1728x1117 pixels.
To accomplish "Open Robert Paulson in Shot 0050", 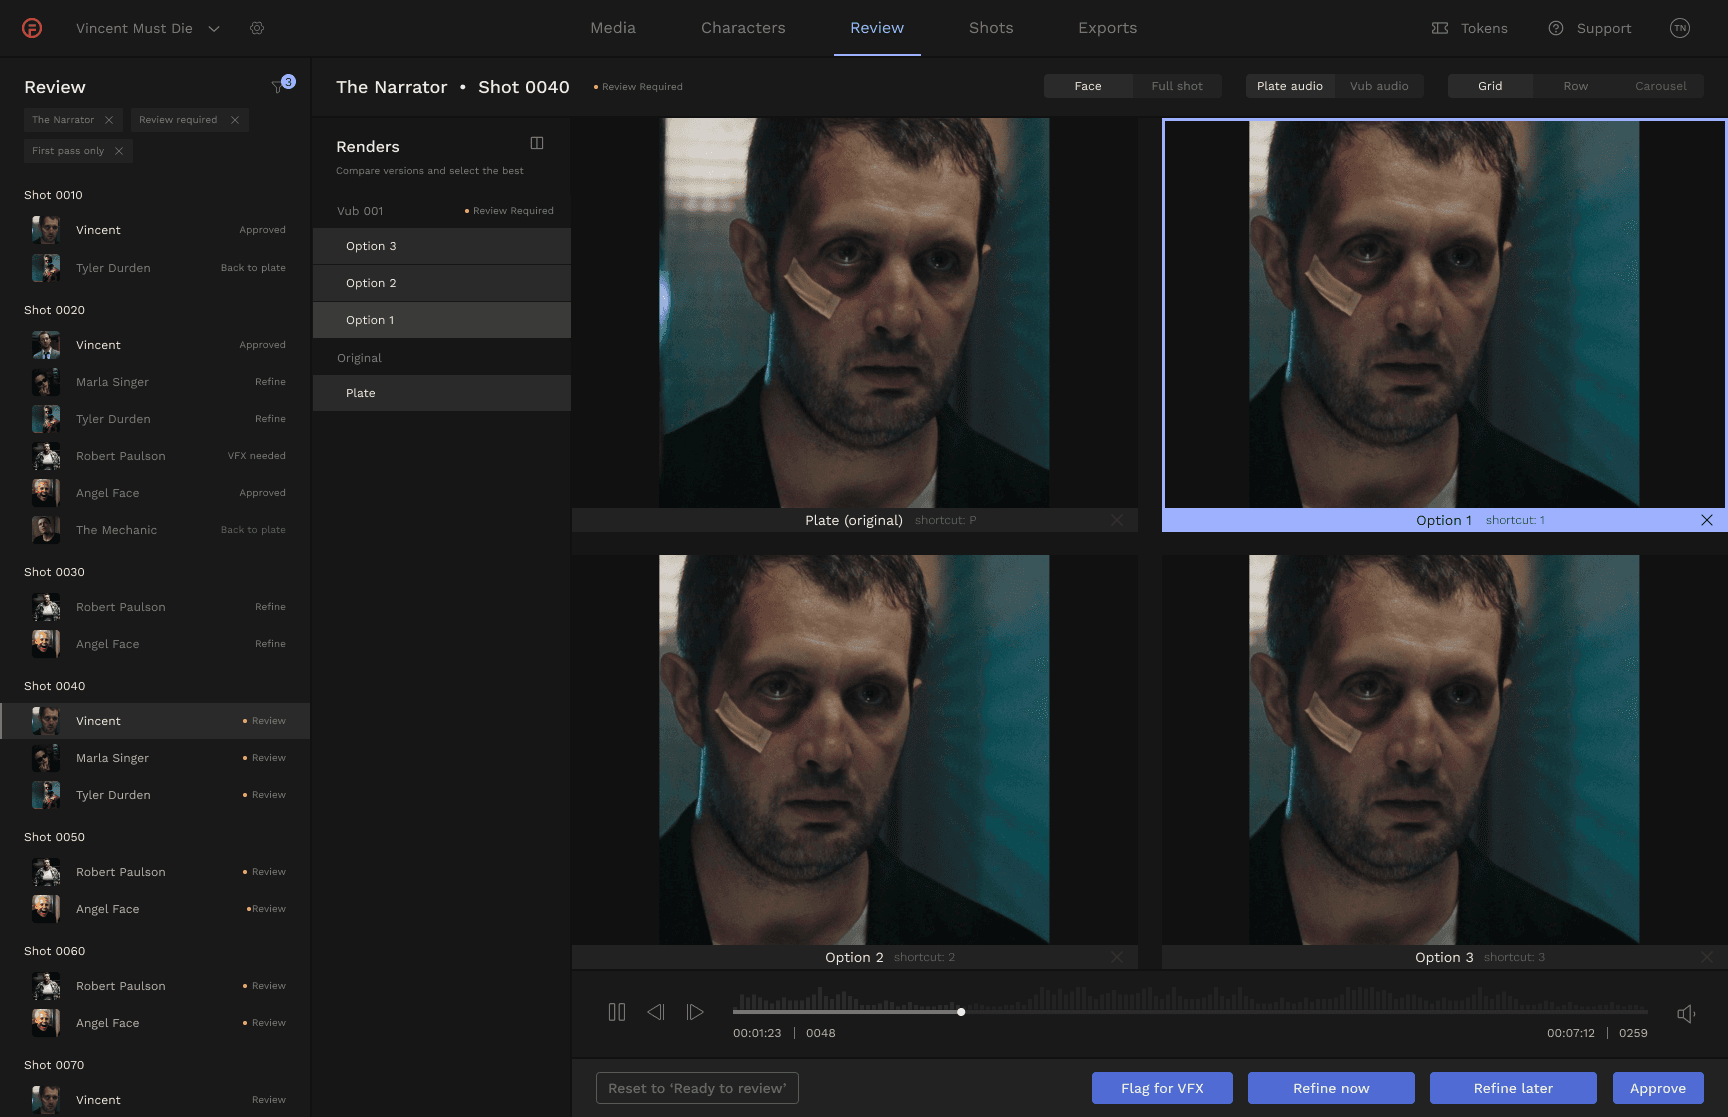I will (155, 872).
